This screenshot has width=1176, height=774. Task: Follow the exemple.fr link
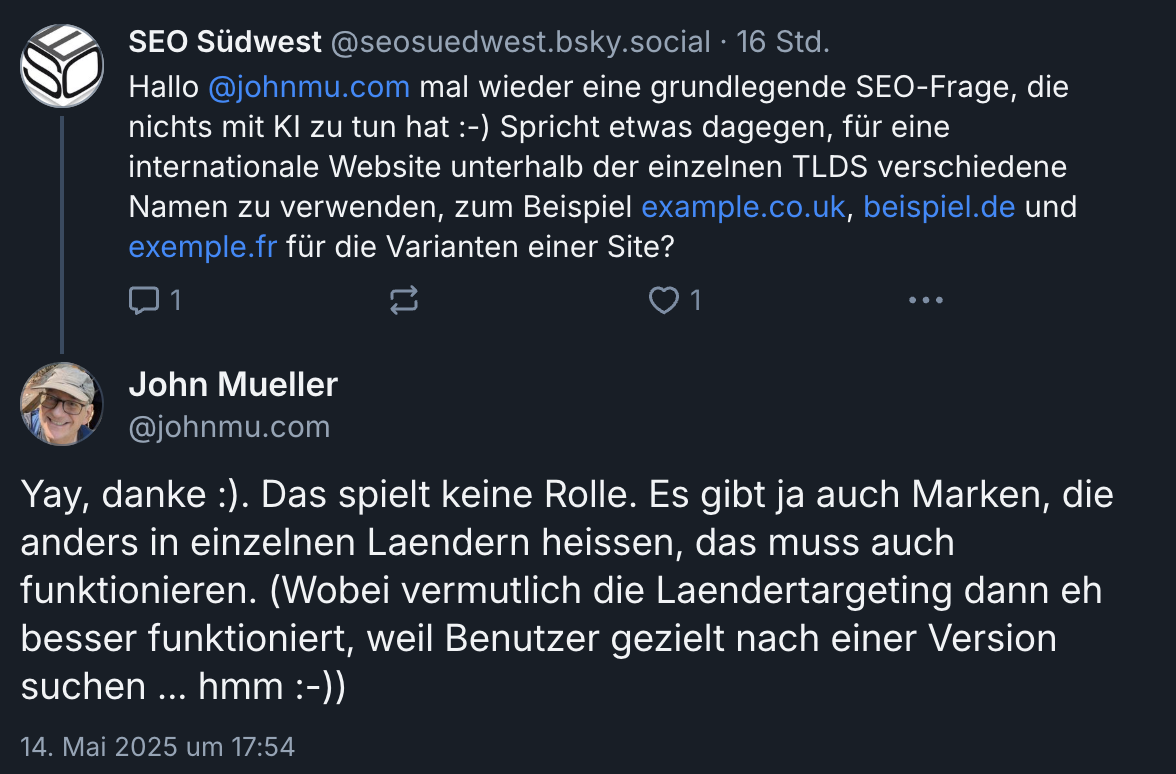coord(202,247)
